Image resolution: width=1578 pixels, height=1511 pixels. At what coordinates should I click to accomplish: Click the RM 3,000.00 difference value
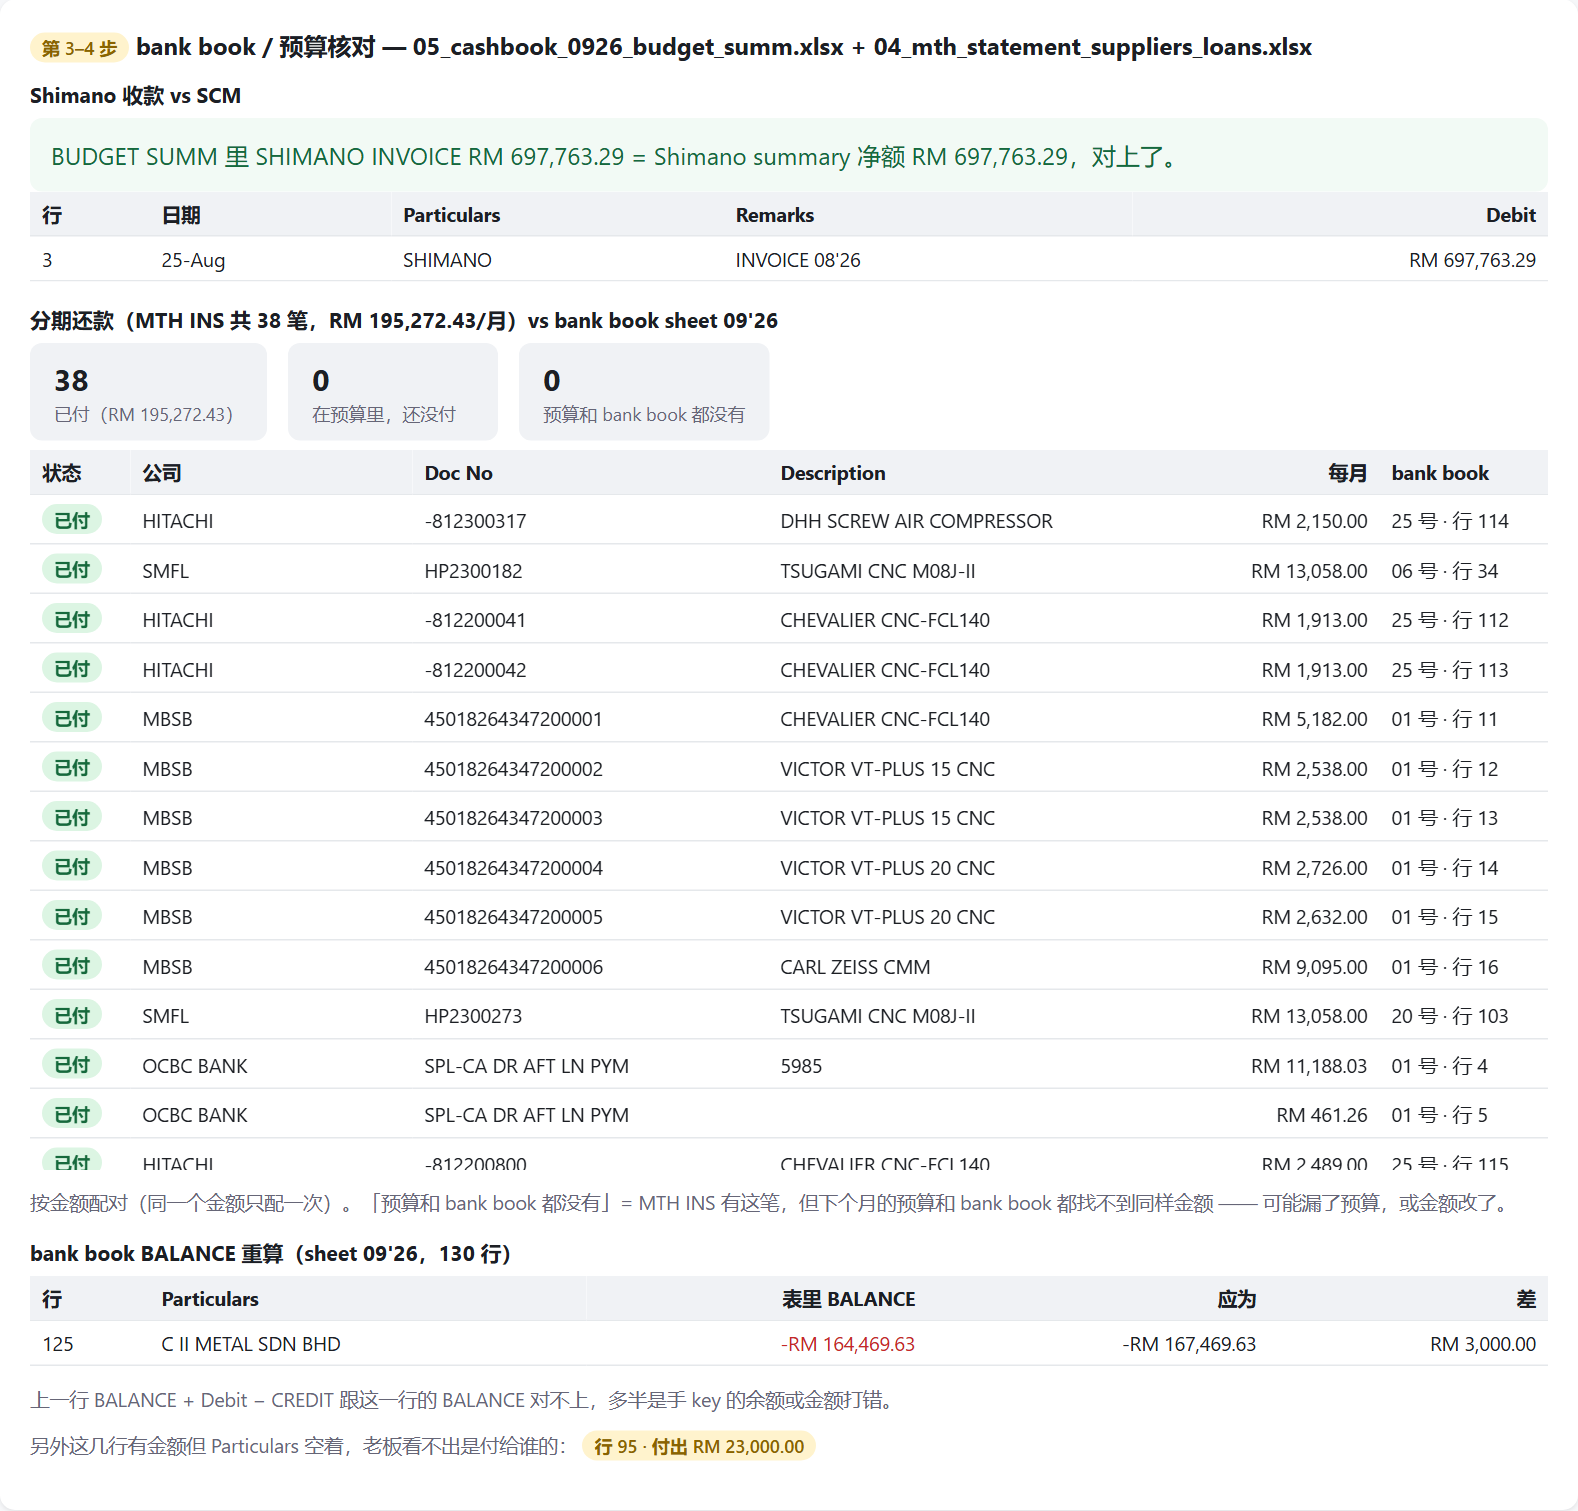1483,1344
